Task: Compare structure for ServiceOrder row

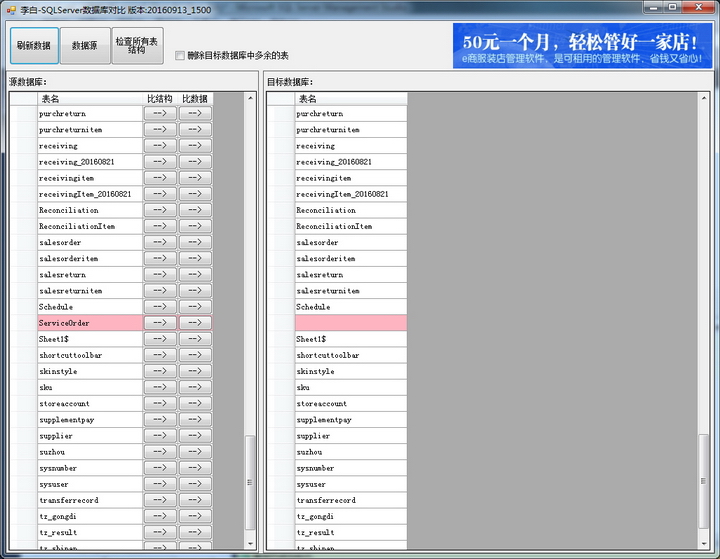Action: point(160,323)
